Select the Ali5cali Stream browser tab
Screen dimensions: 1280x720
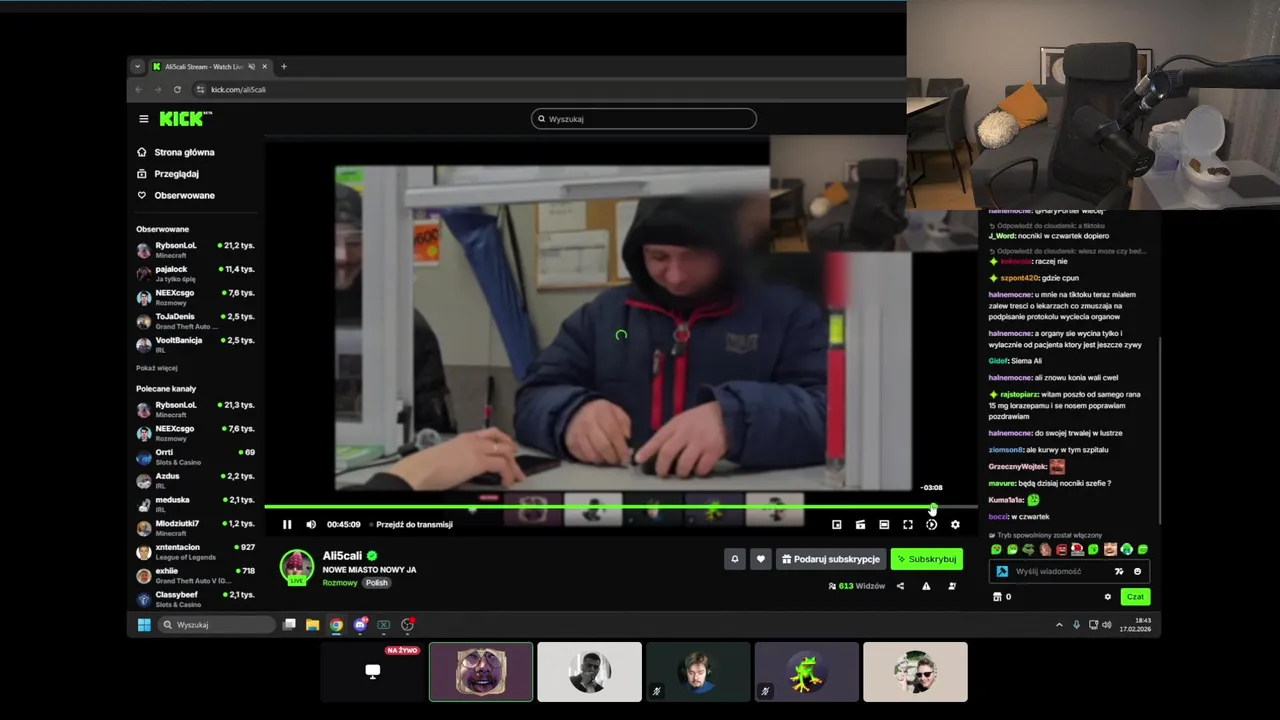point(209,67)
